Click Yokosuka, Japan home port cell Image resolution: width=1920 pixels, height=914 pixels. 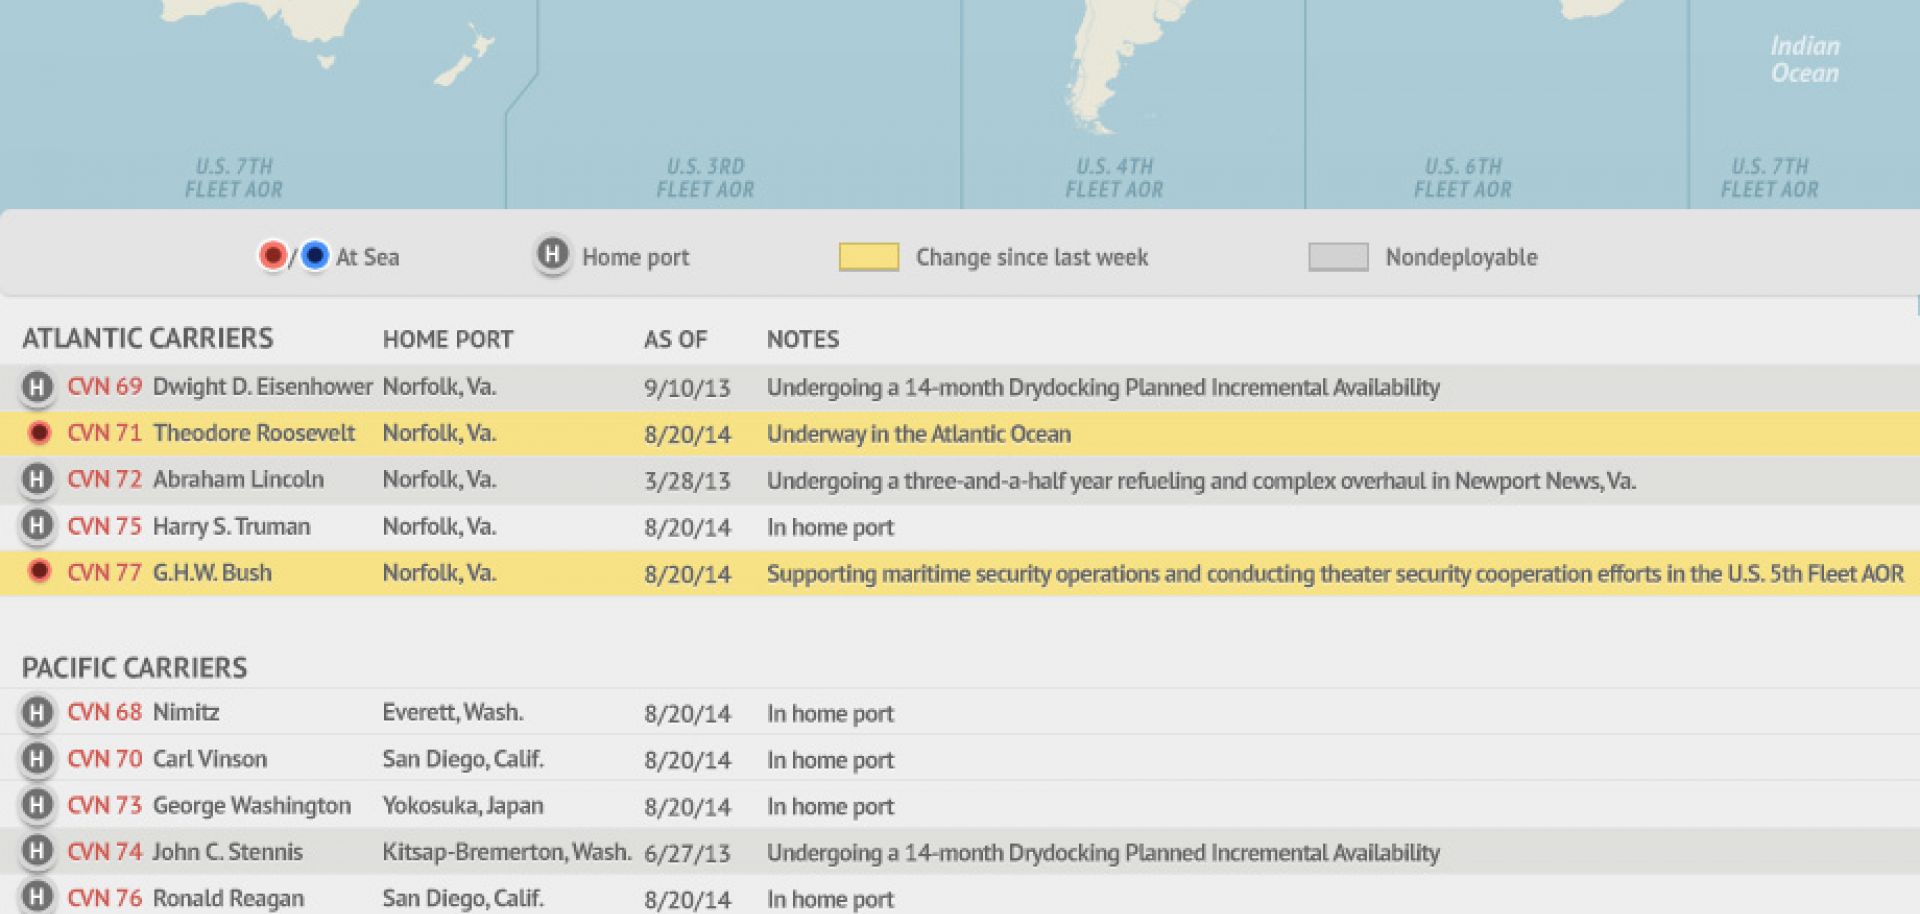coord(463,805)
